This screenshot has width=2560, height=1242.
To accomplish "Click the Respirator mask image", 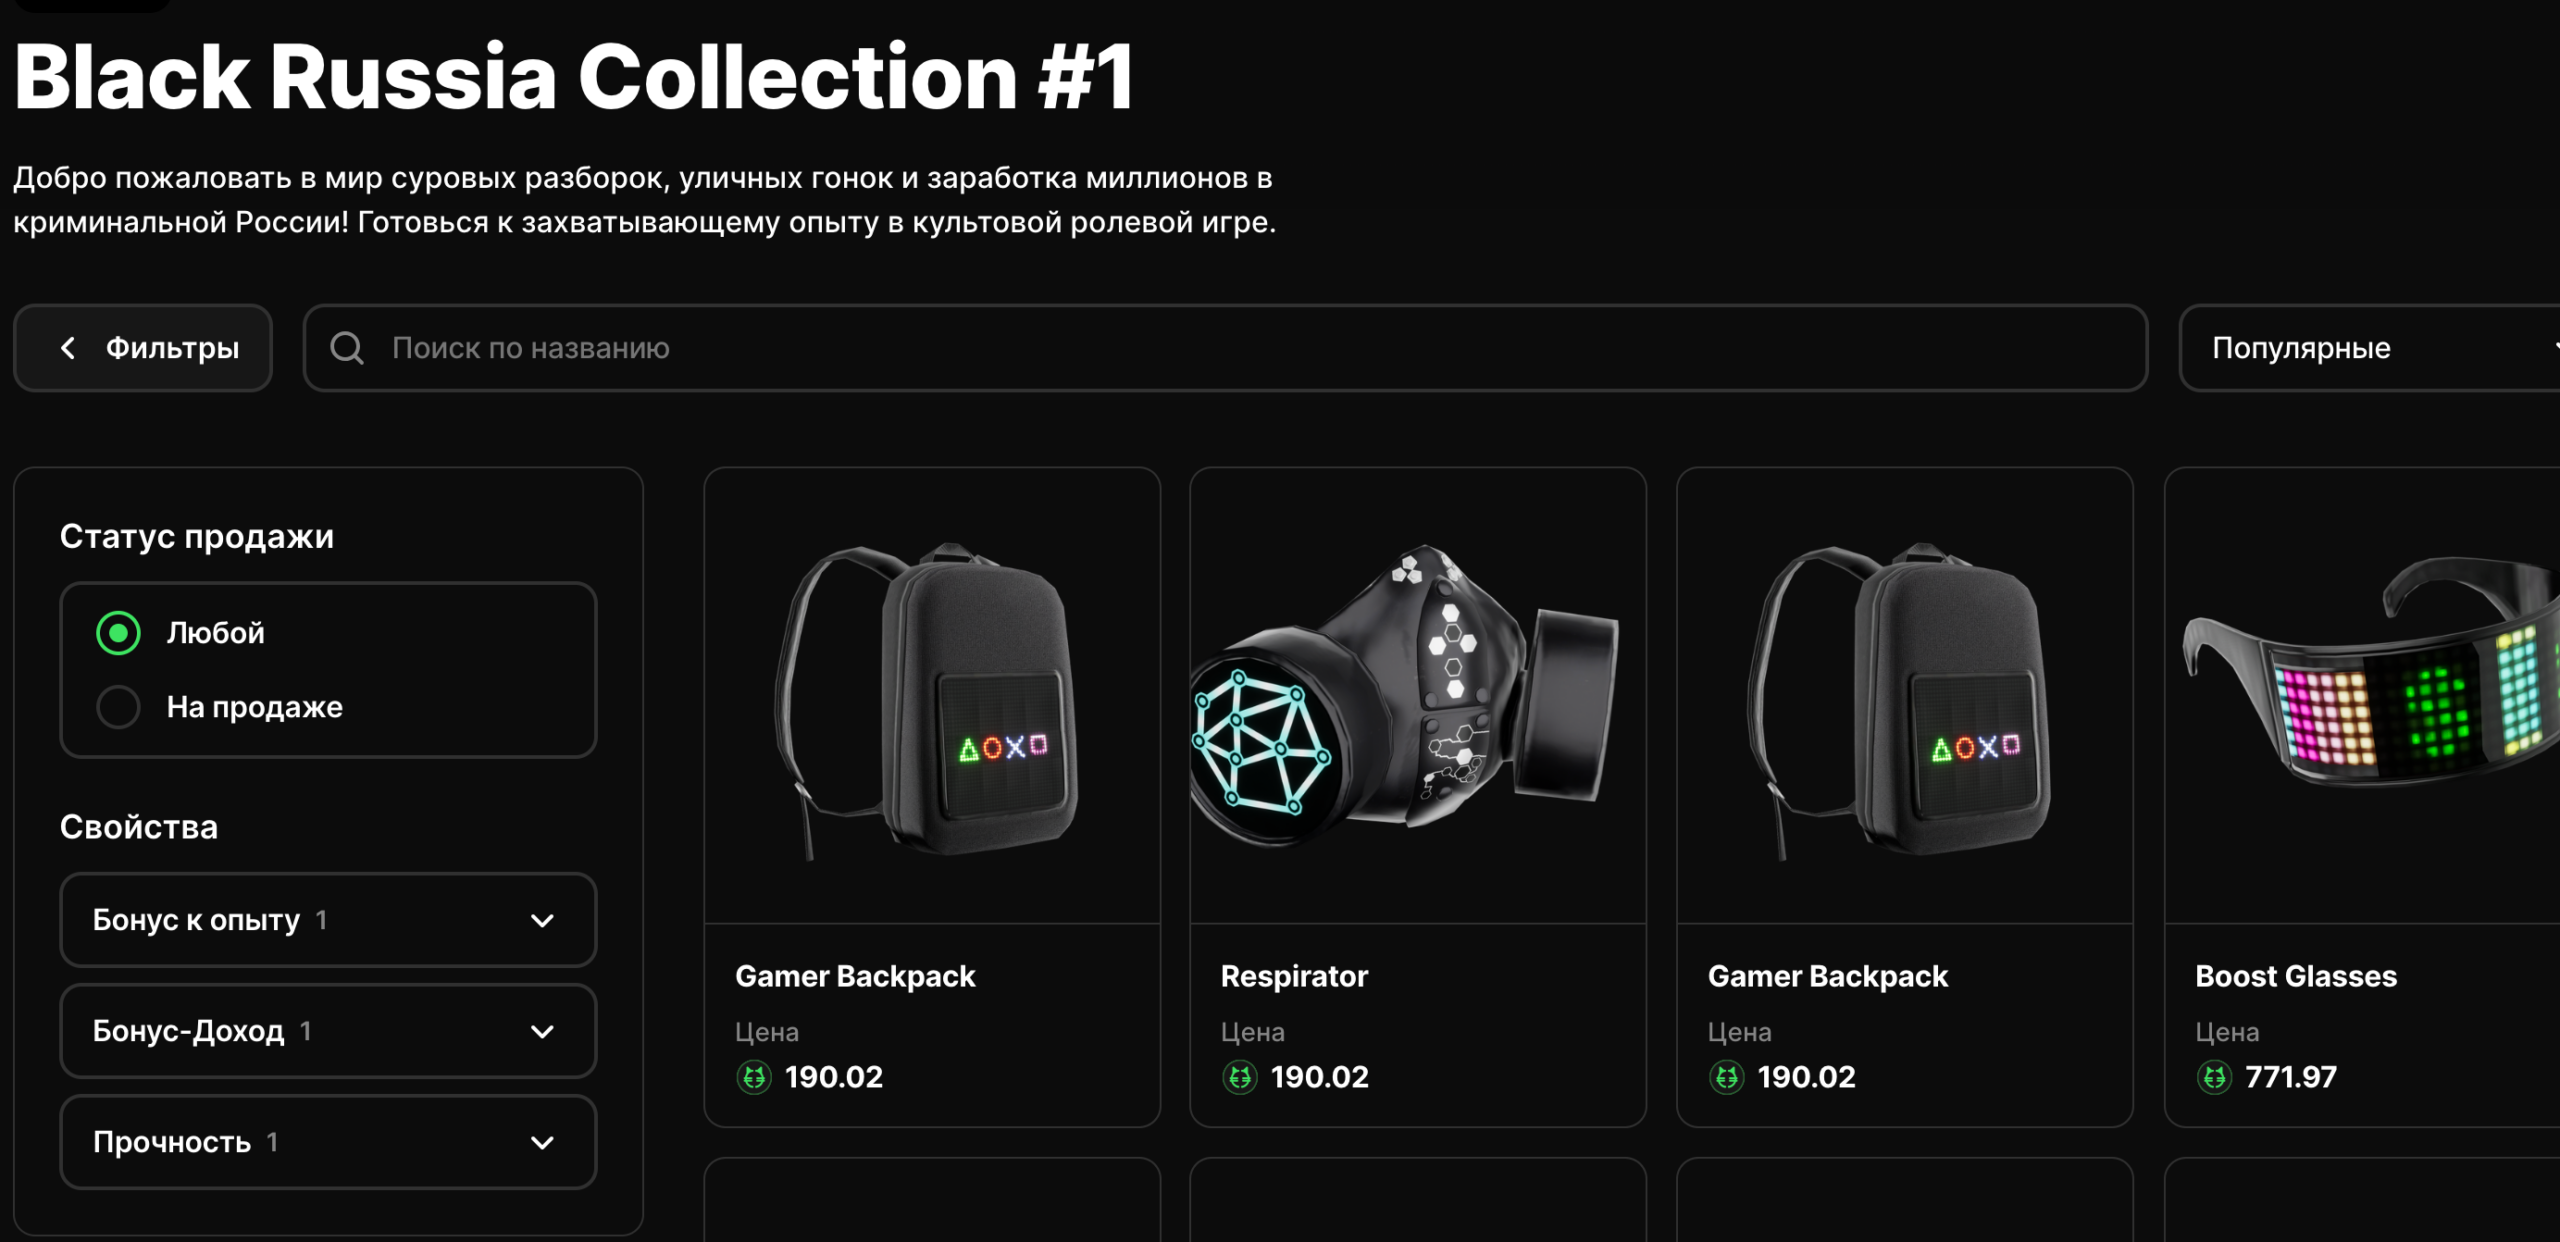I will point(1418,696).
